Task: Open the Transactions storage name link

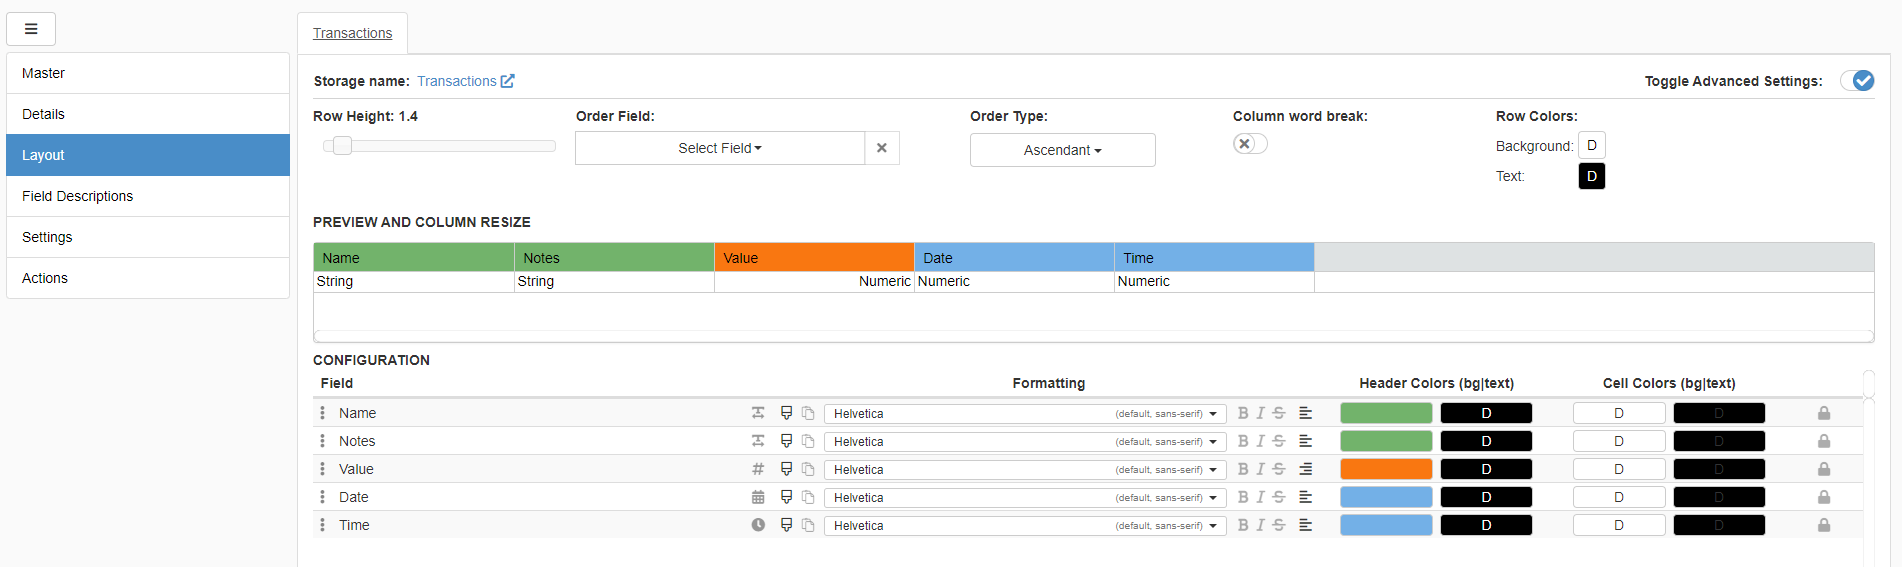Action: point(457,81)
